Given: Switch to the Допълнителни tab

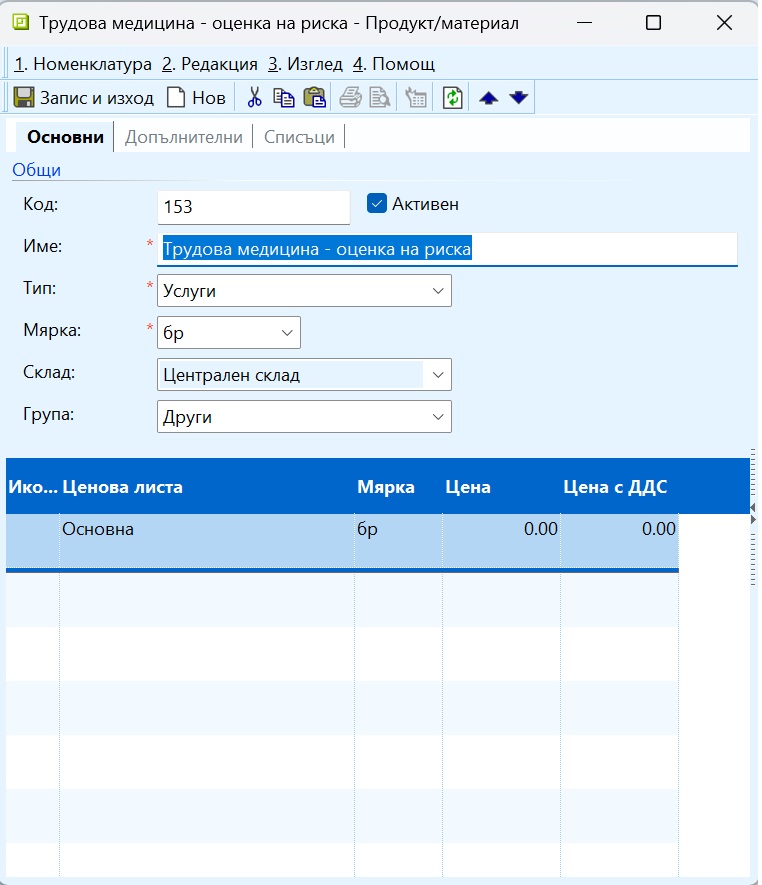Looking at the screenshot, I should [183, 137].
